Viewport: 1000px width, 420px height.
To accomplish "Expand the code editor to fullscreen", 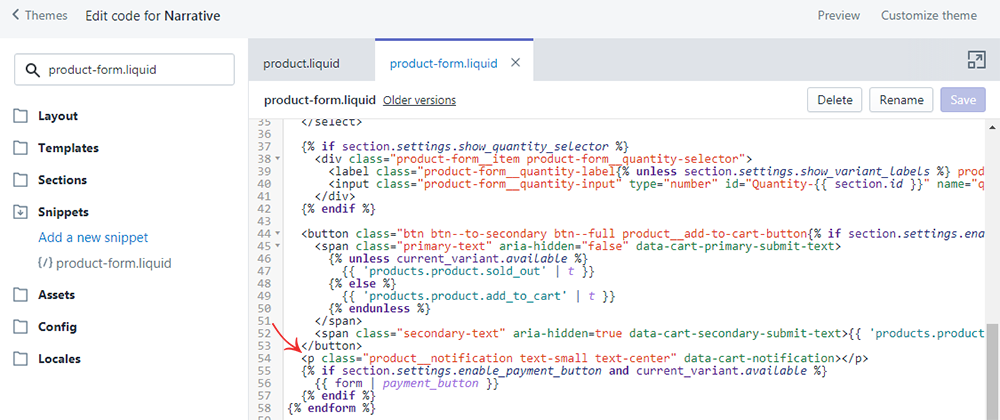I will point(976,60).
